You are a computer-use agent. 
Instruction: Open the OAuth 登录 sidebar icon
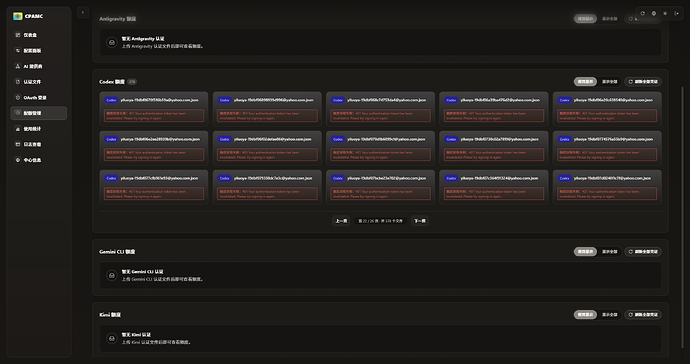18,97
